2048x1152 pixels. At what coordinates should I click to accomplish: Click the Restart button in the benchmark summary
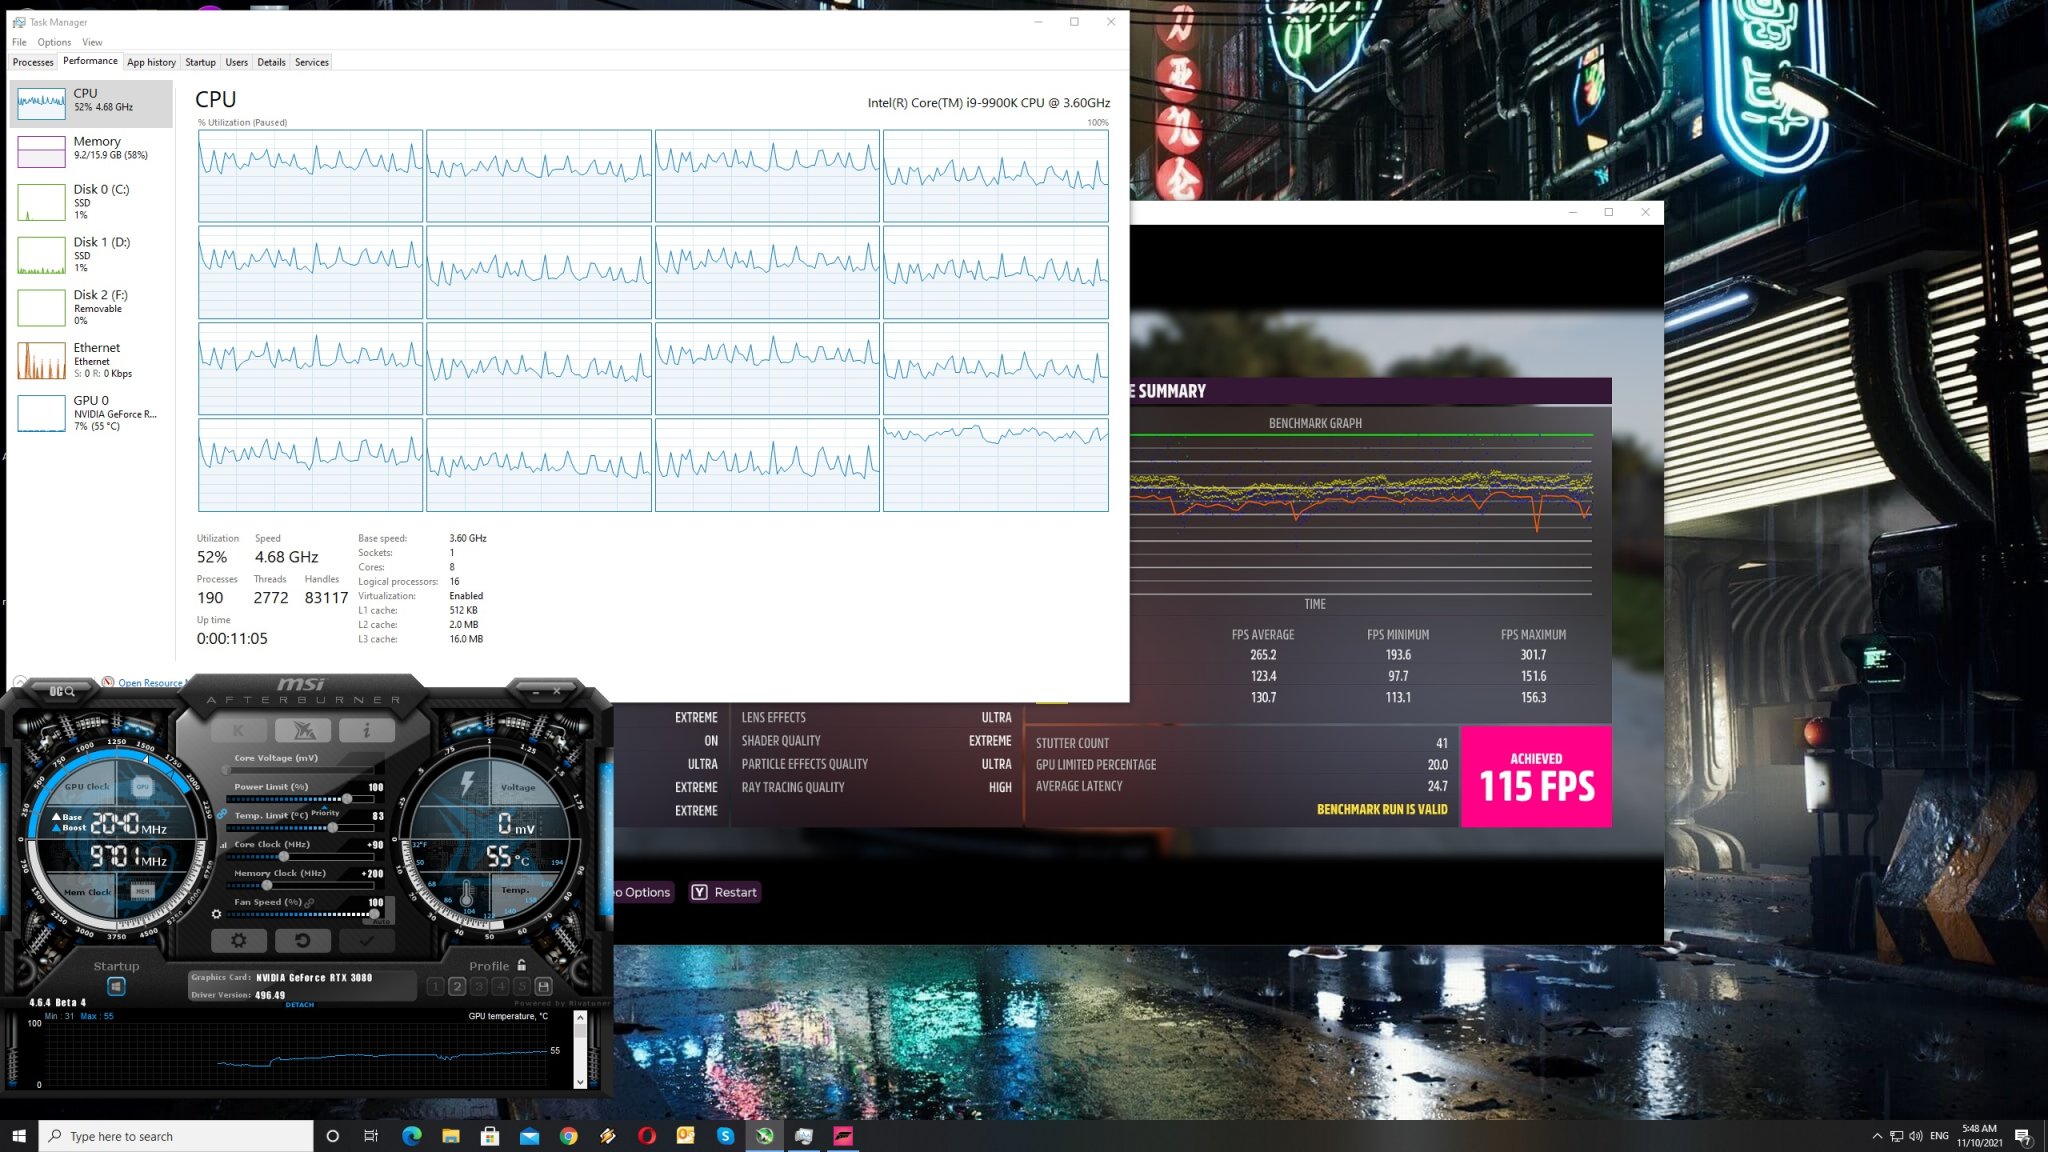point(725,892)
